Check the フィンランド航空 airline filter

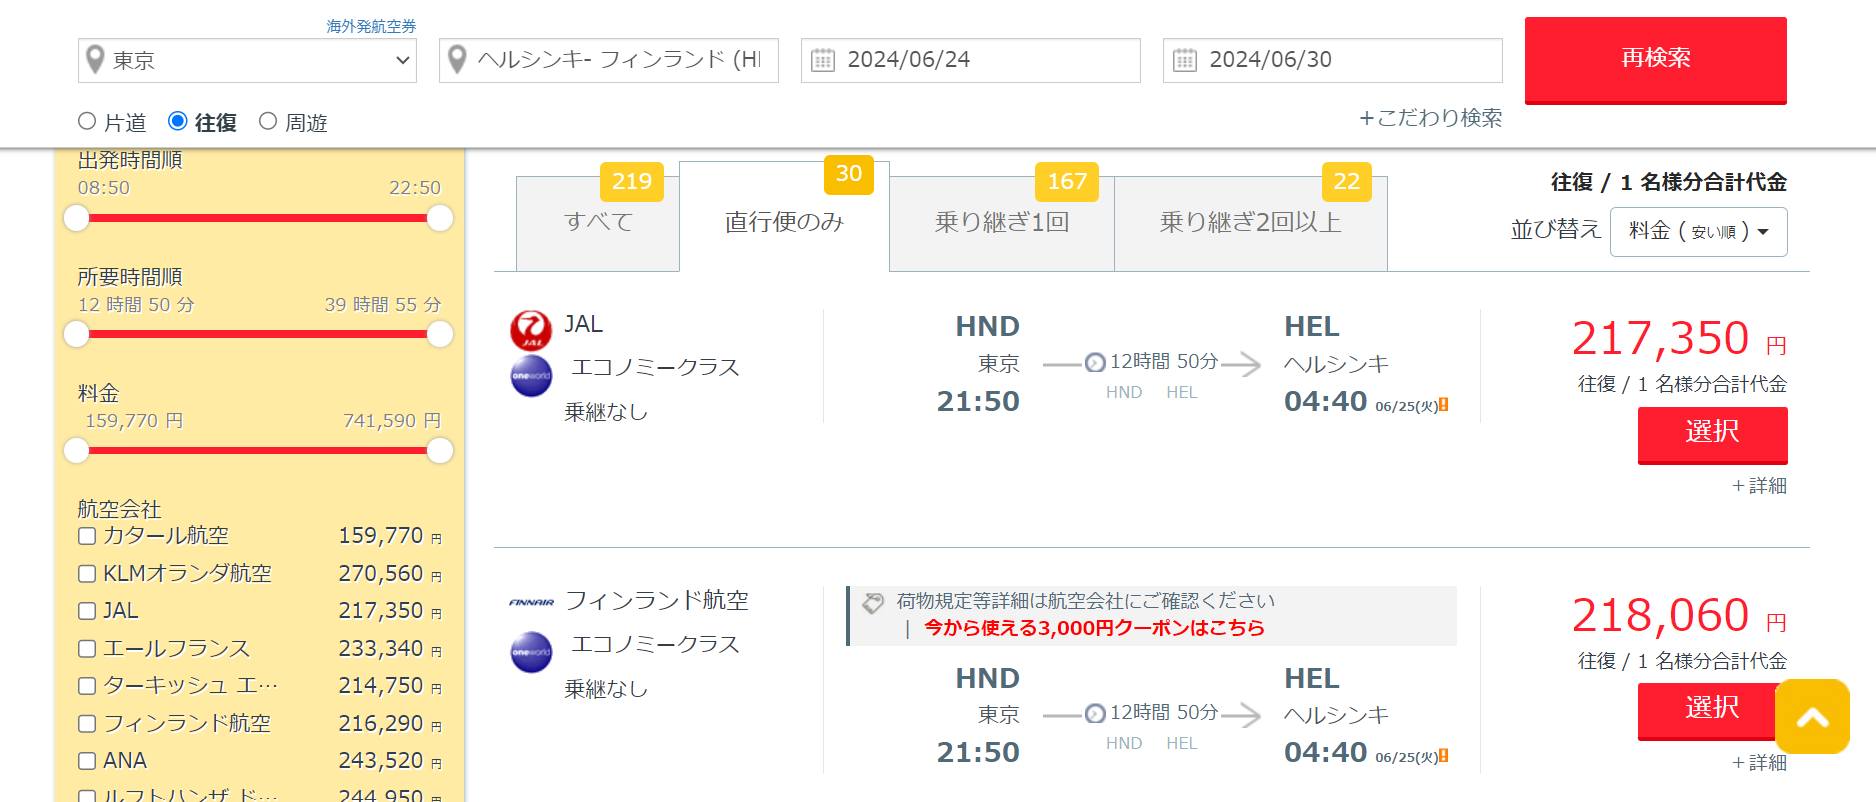coord(87,724)
